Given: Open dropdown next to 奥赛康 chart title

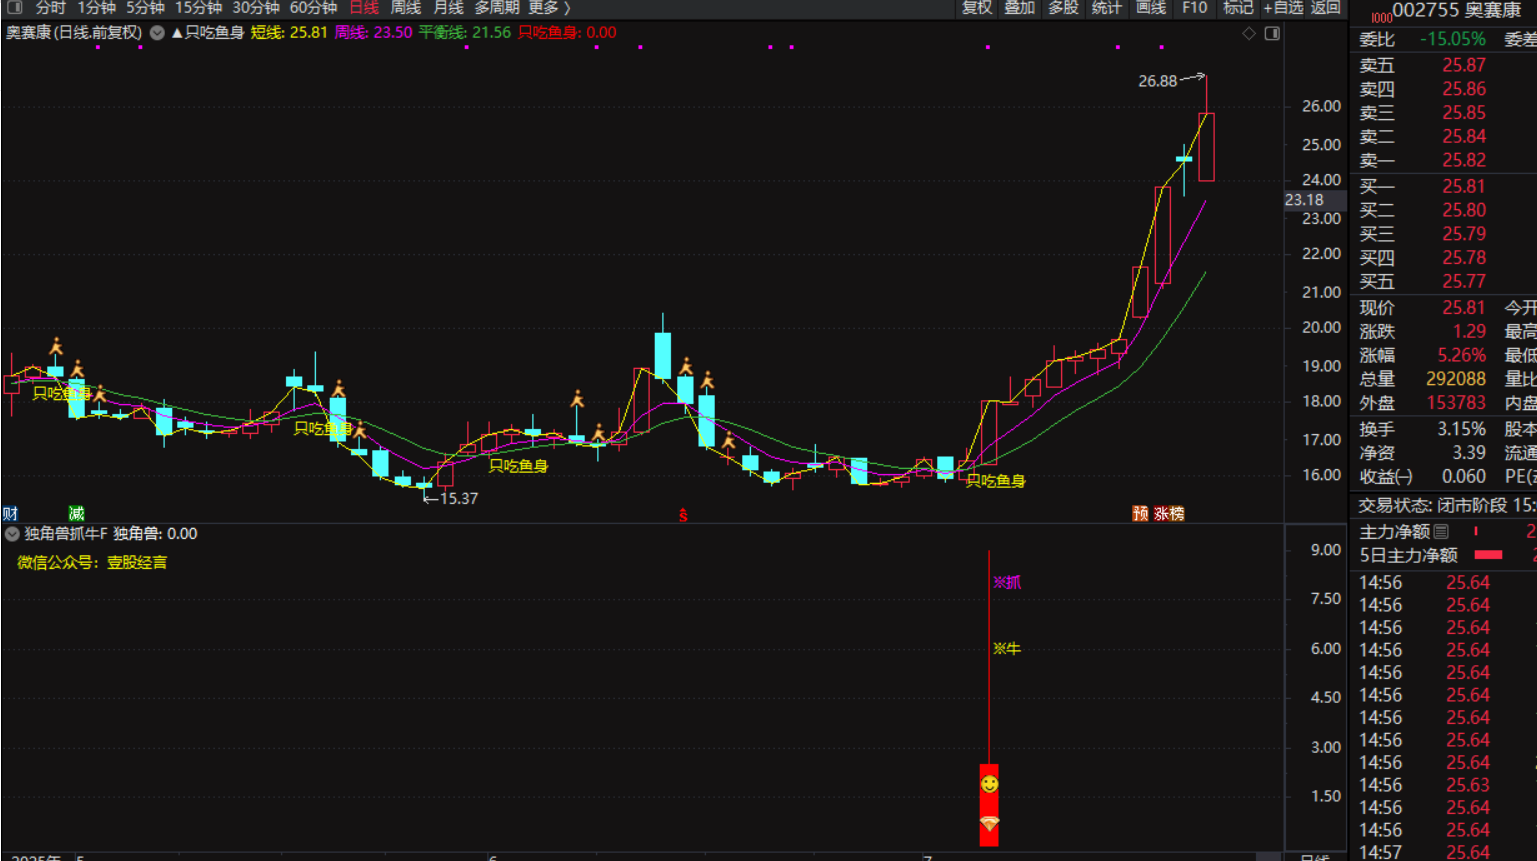Looking at the screenshot, I should 157,33.
